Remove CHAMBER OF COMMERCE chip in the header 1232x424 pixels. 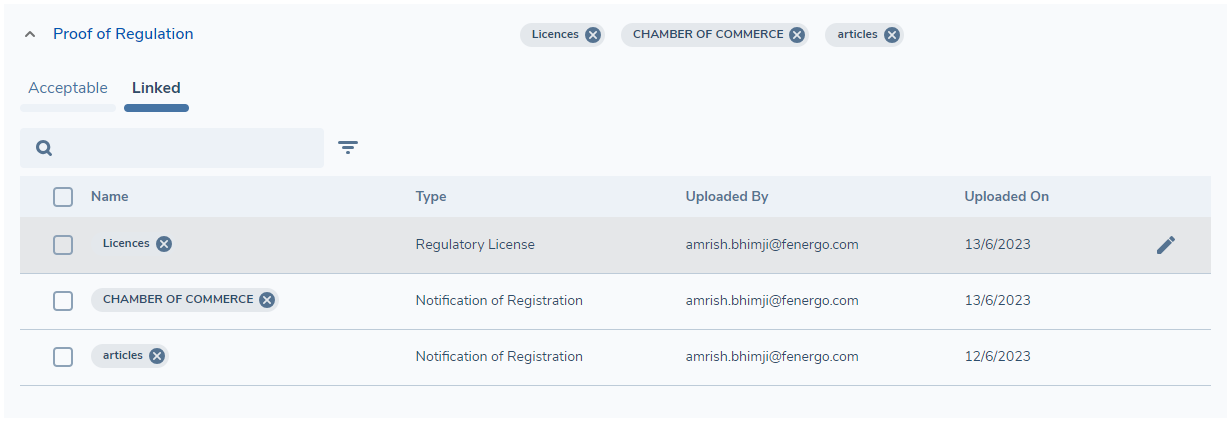pos(797,35)
